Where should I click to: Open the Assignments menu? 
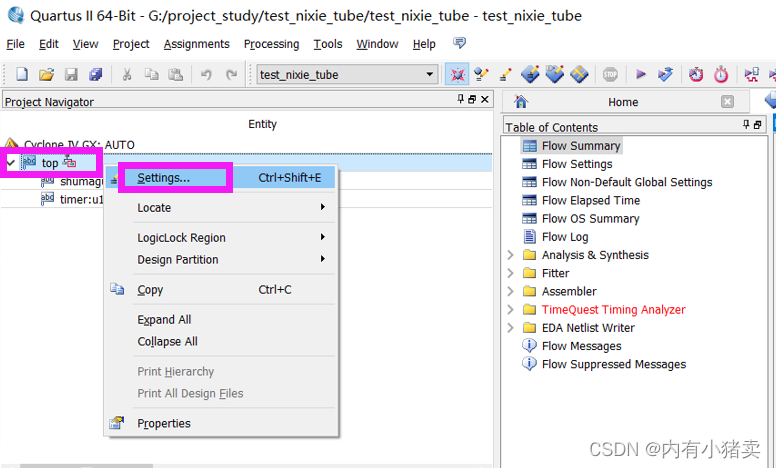[196, 44]
